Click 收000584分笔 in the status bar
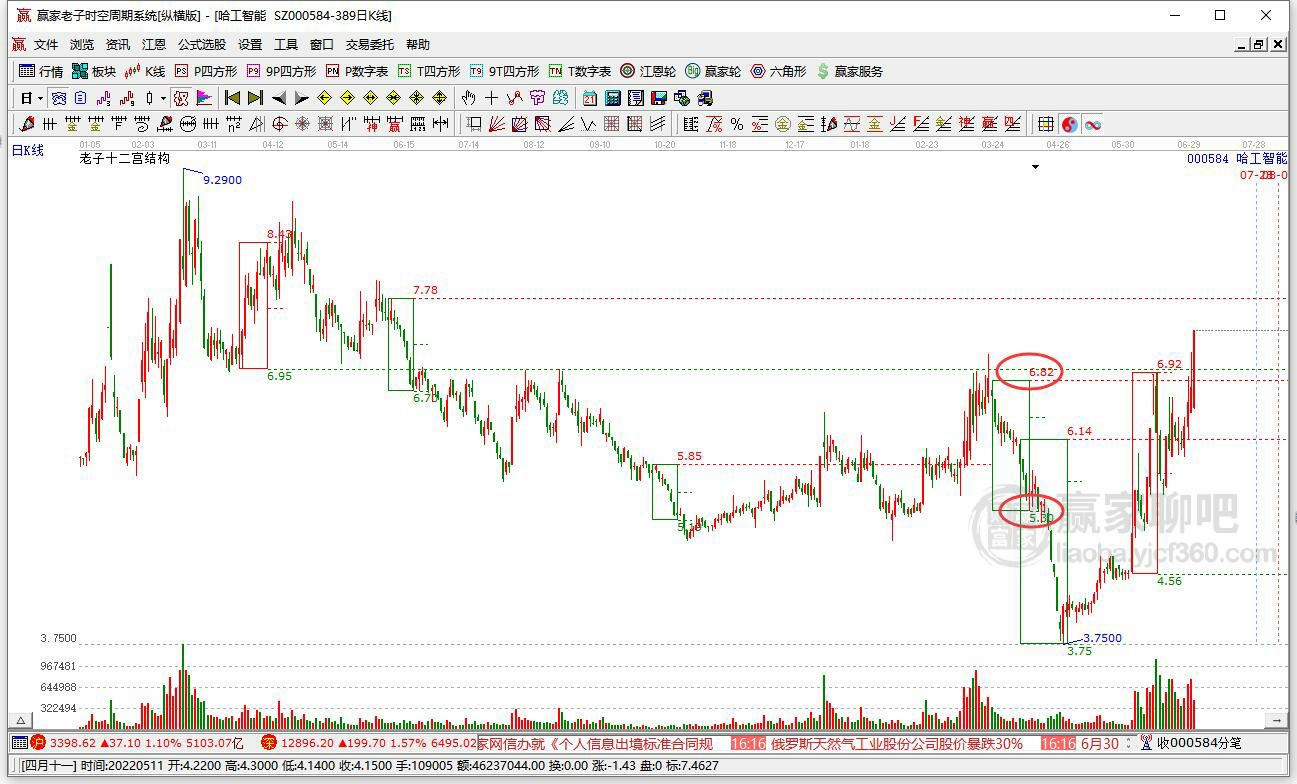This screenshot has height=784, width=1297. [x=1199, y=743]
